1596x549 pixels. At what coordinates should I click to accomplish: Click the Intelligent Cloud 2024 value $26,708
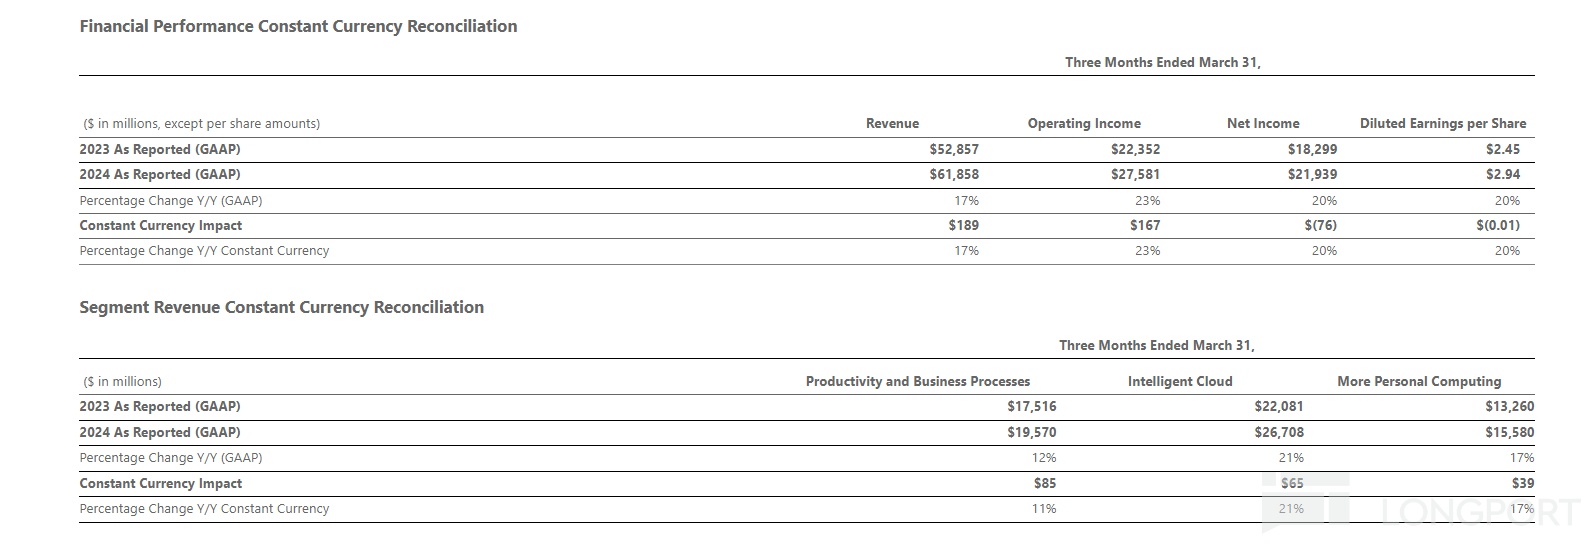pos(1278,432)
